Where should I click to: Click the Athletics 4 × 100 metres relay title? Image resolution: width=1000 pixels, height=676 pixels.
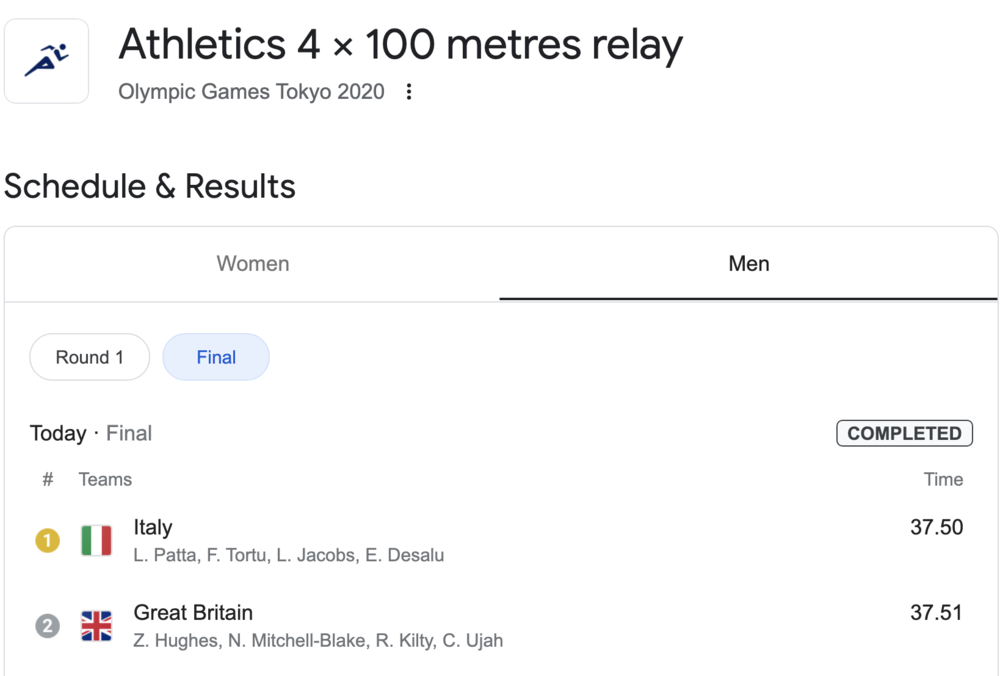[400, 45]
